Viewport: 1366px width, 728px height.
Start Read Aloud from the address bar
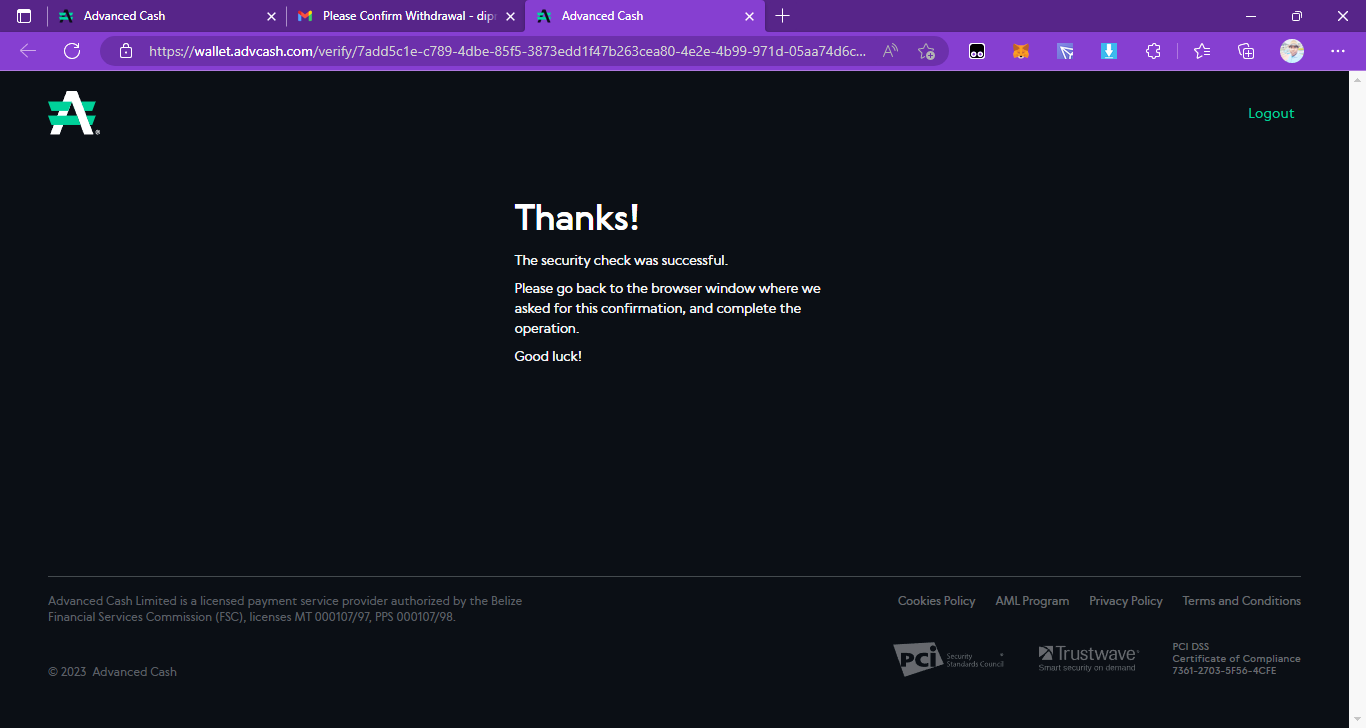click(890, 51)
